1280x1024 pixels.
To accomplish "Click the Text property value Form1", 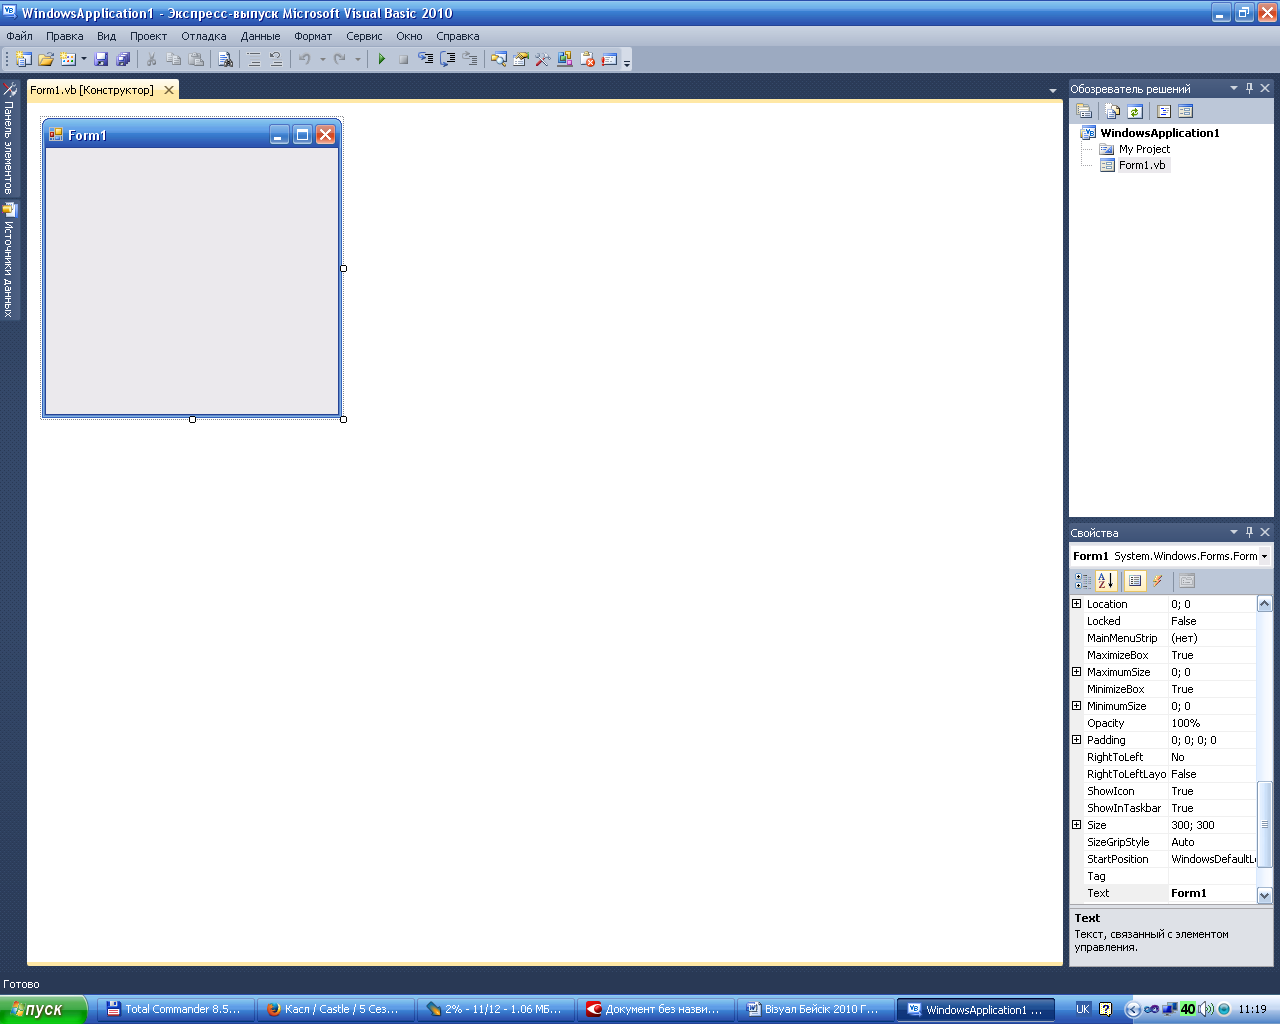I will click(1189, 893).
